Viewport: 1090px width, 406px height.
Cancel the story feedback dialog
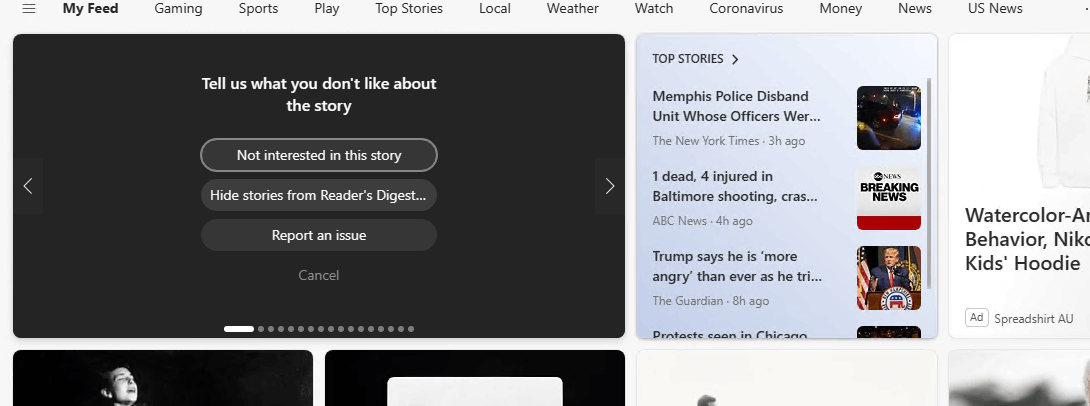pos(319,275)
